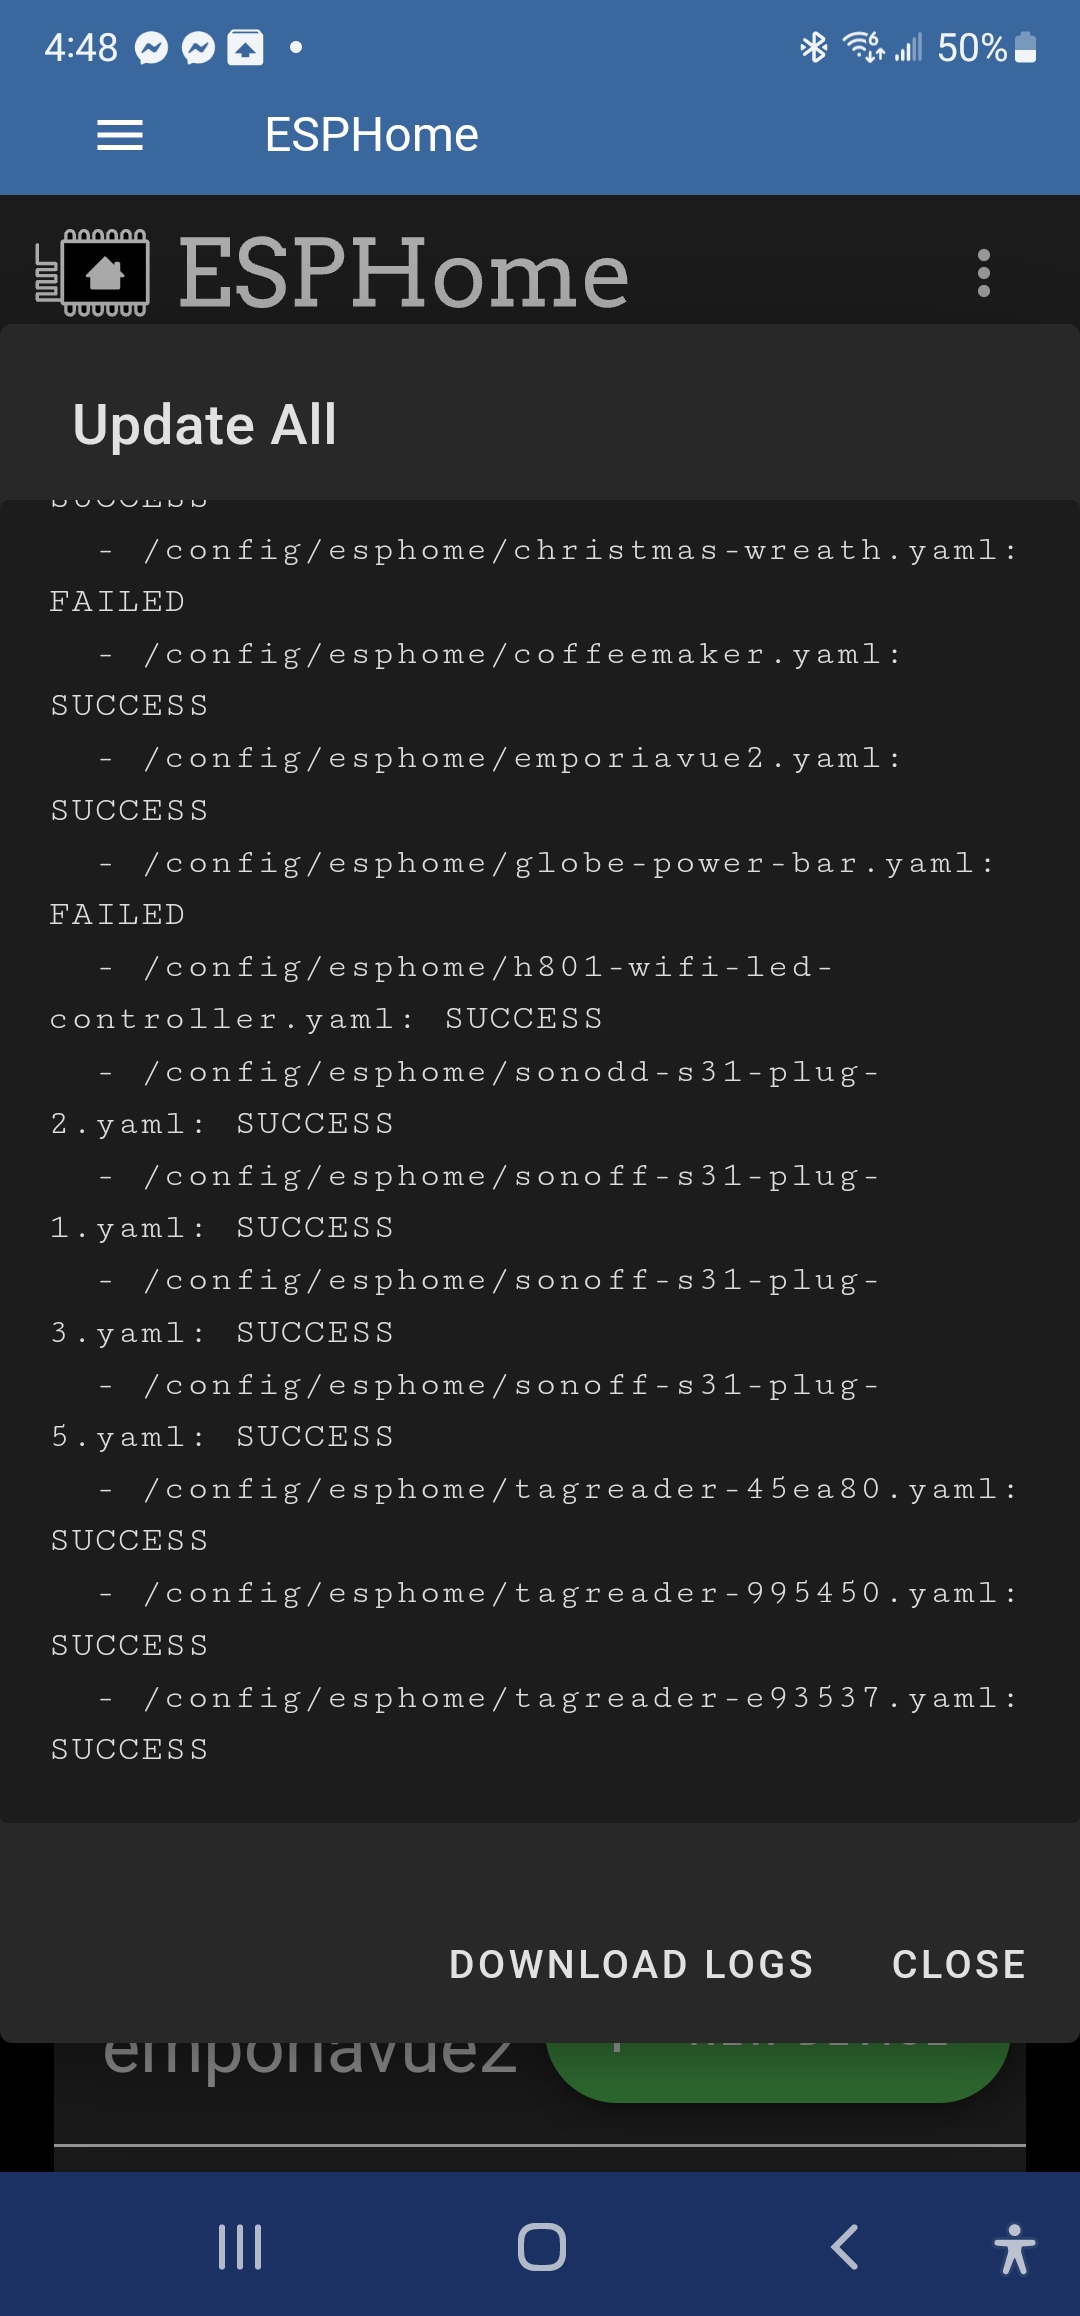Image resolution: width=1080 pixels, height=2316 pixels.
Task: Close the Update All dialog
Action: (x=958, y=1963)
